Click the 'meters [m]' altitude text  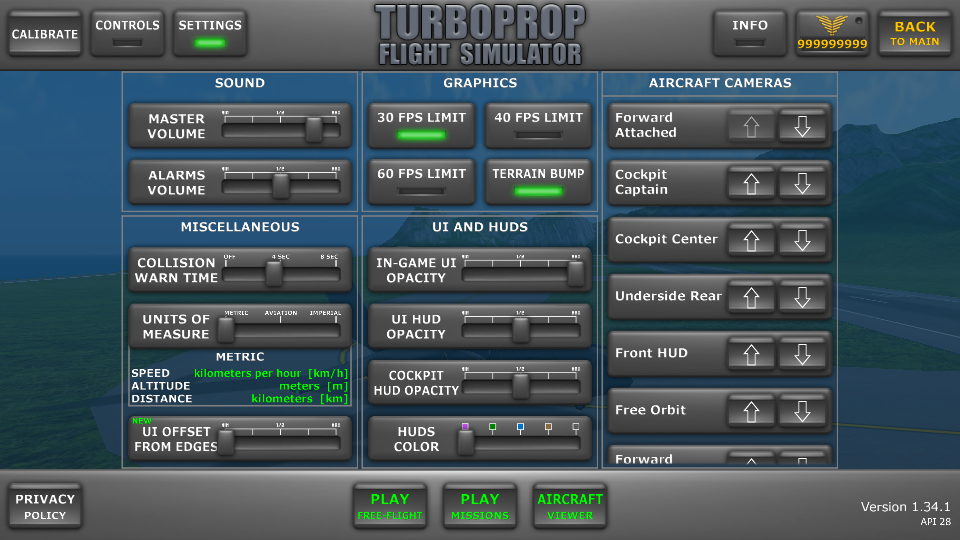[313, 386]
